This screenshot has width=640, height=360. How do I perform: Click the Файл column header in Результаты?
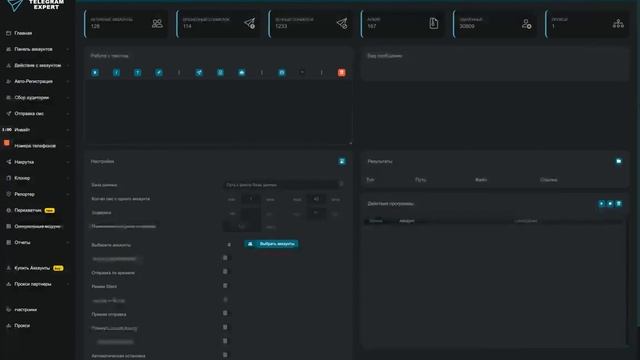481,180
